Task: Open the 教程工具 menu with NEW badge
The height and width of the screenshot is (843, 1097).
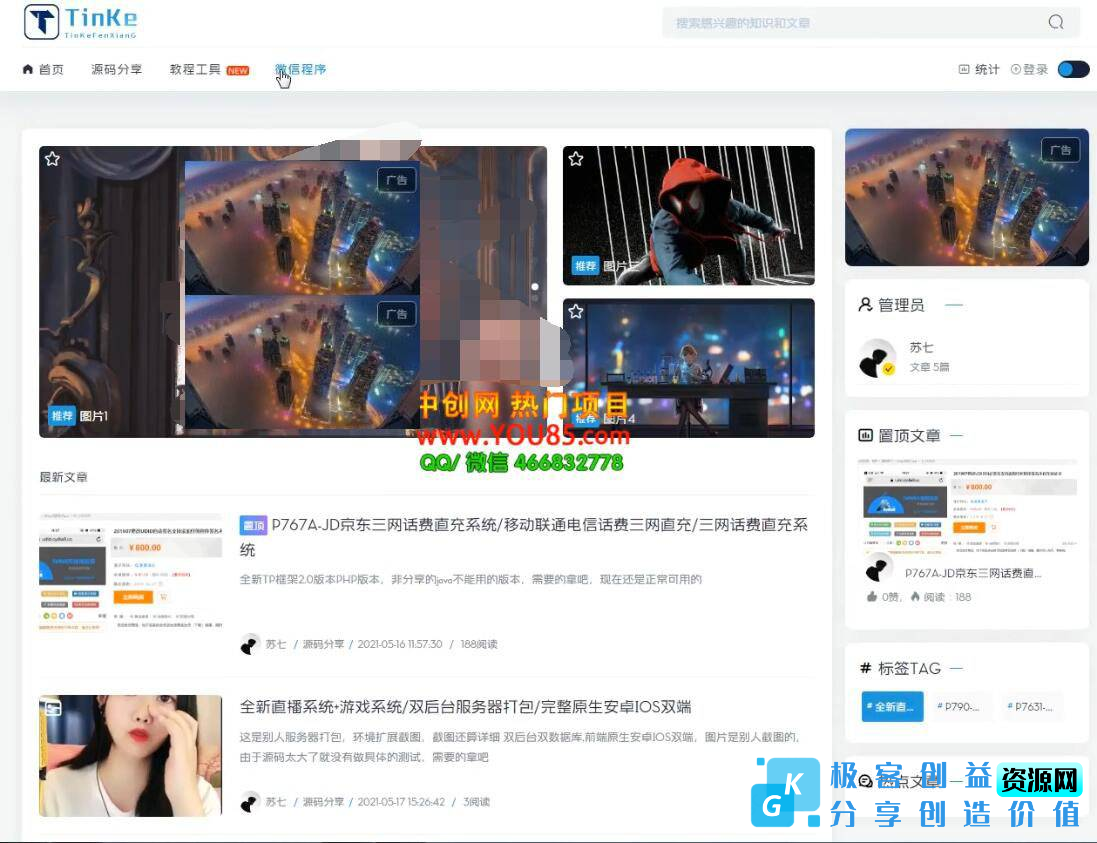Action: (196, 69)
